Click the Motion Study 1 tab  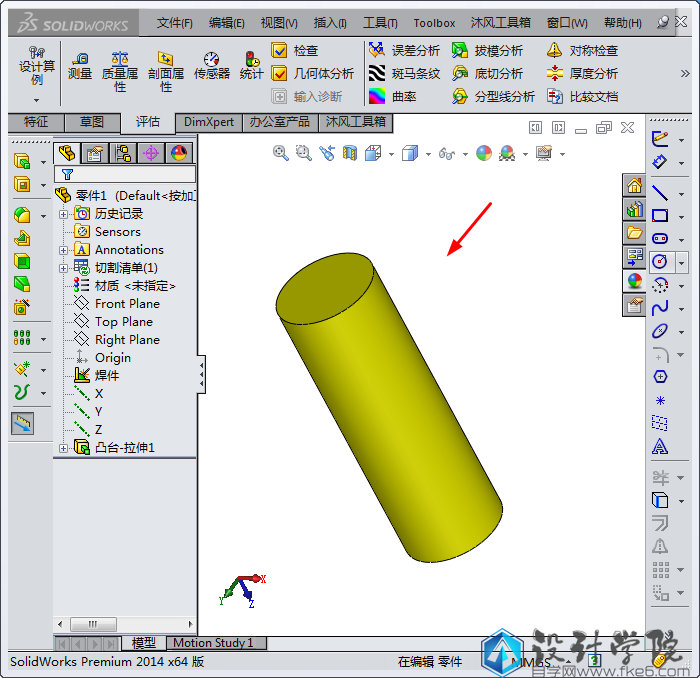213,643
